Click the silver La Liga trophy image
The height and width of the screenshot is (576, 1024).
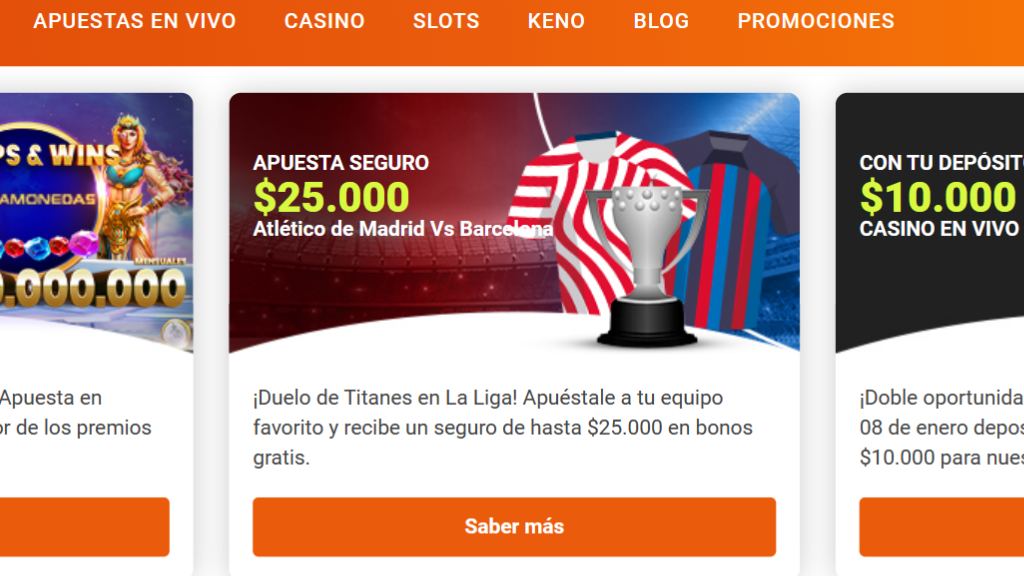pyautogui.click(x=647, y=264)
